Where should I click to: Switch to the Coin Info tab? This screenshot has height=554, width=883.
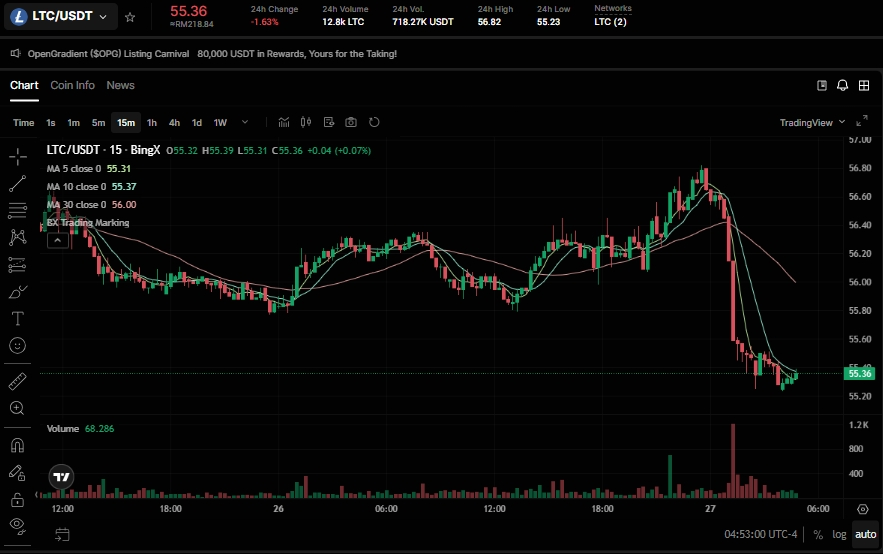72,86
